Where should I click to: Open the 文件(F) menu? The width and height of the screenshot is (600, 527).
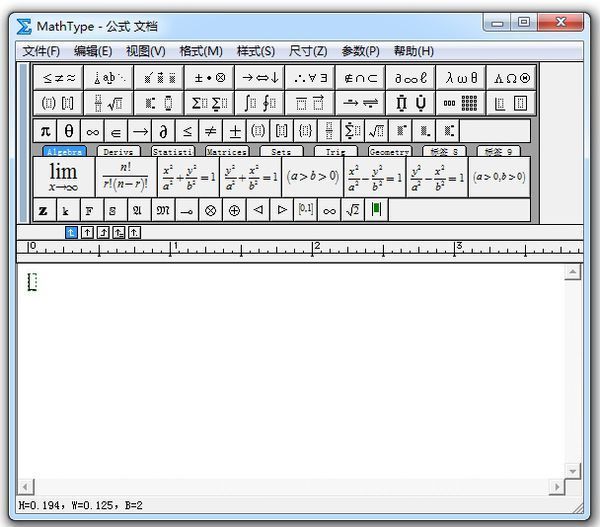[41, 51]
